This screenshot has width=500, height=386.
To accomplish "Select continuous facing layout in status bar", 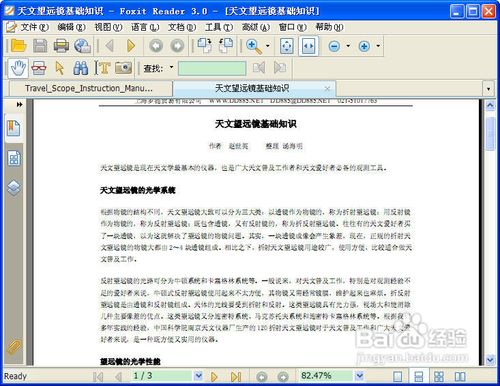I will [439, 377].
